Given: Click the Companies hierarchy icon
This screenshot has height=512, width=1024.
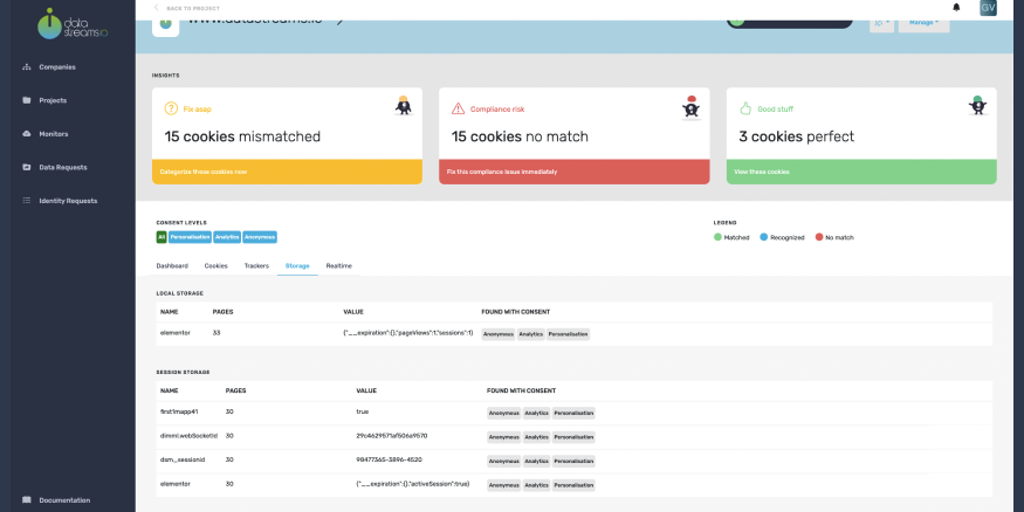Looking at the screenshot, I should point(27,67).
